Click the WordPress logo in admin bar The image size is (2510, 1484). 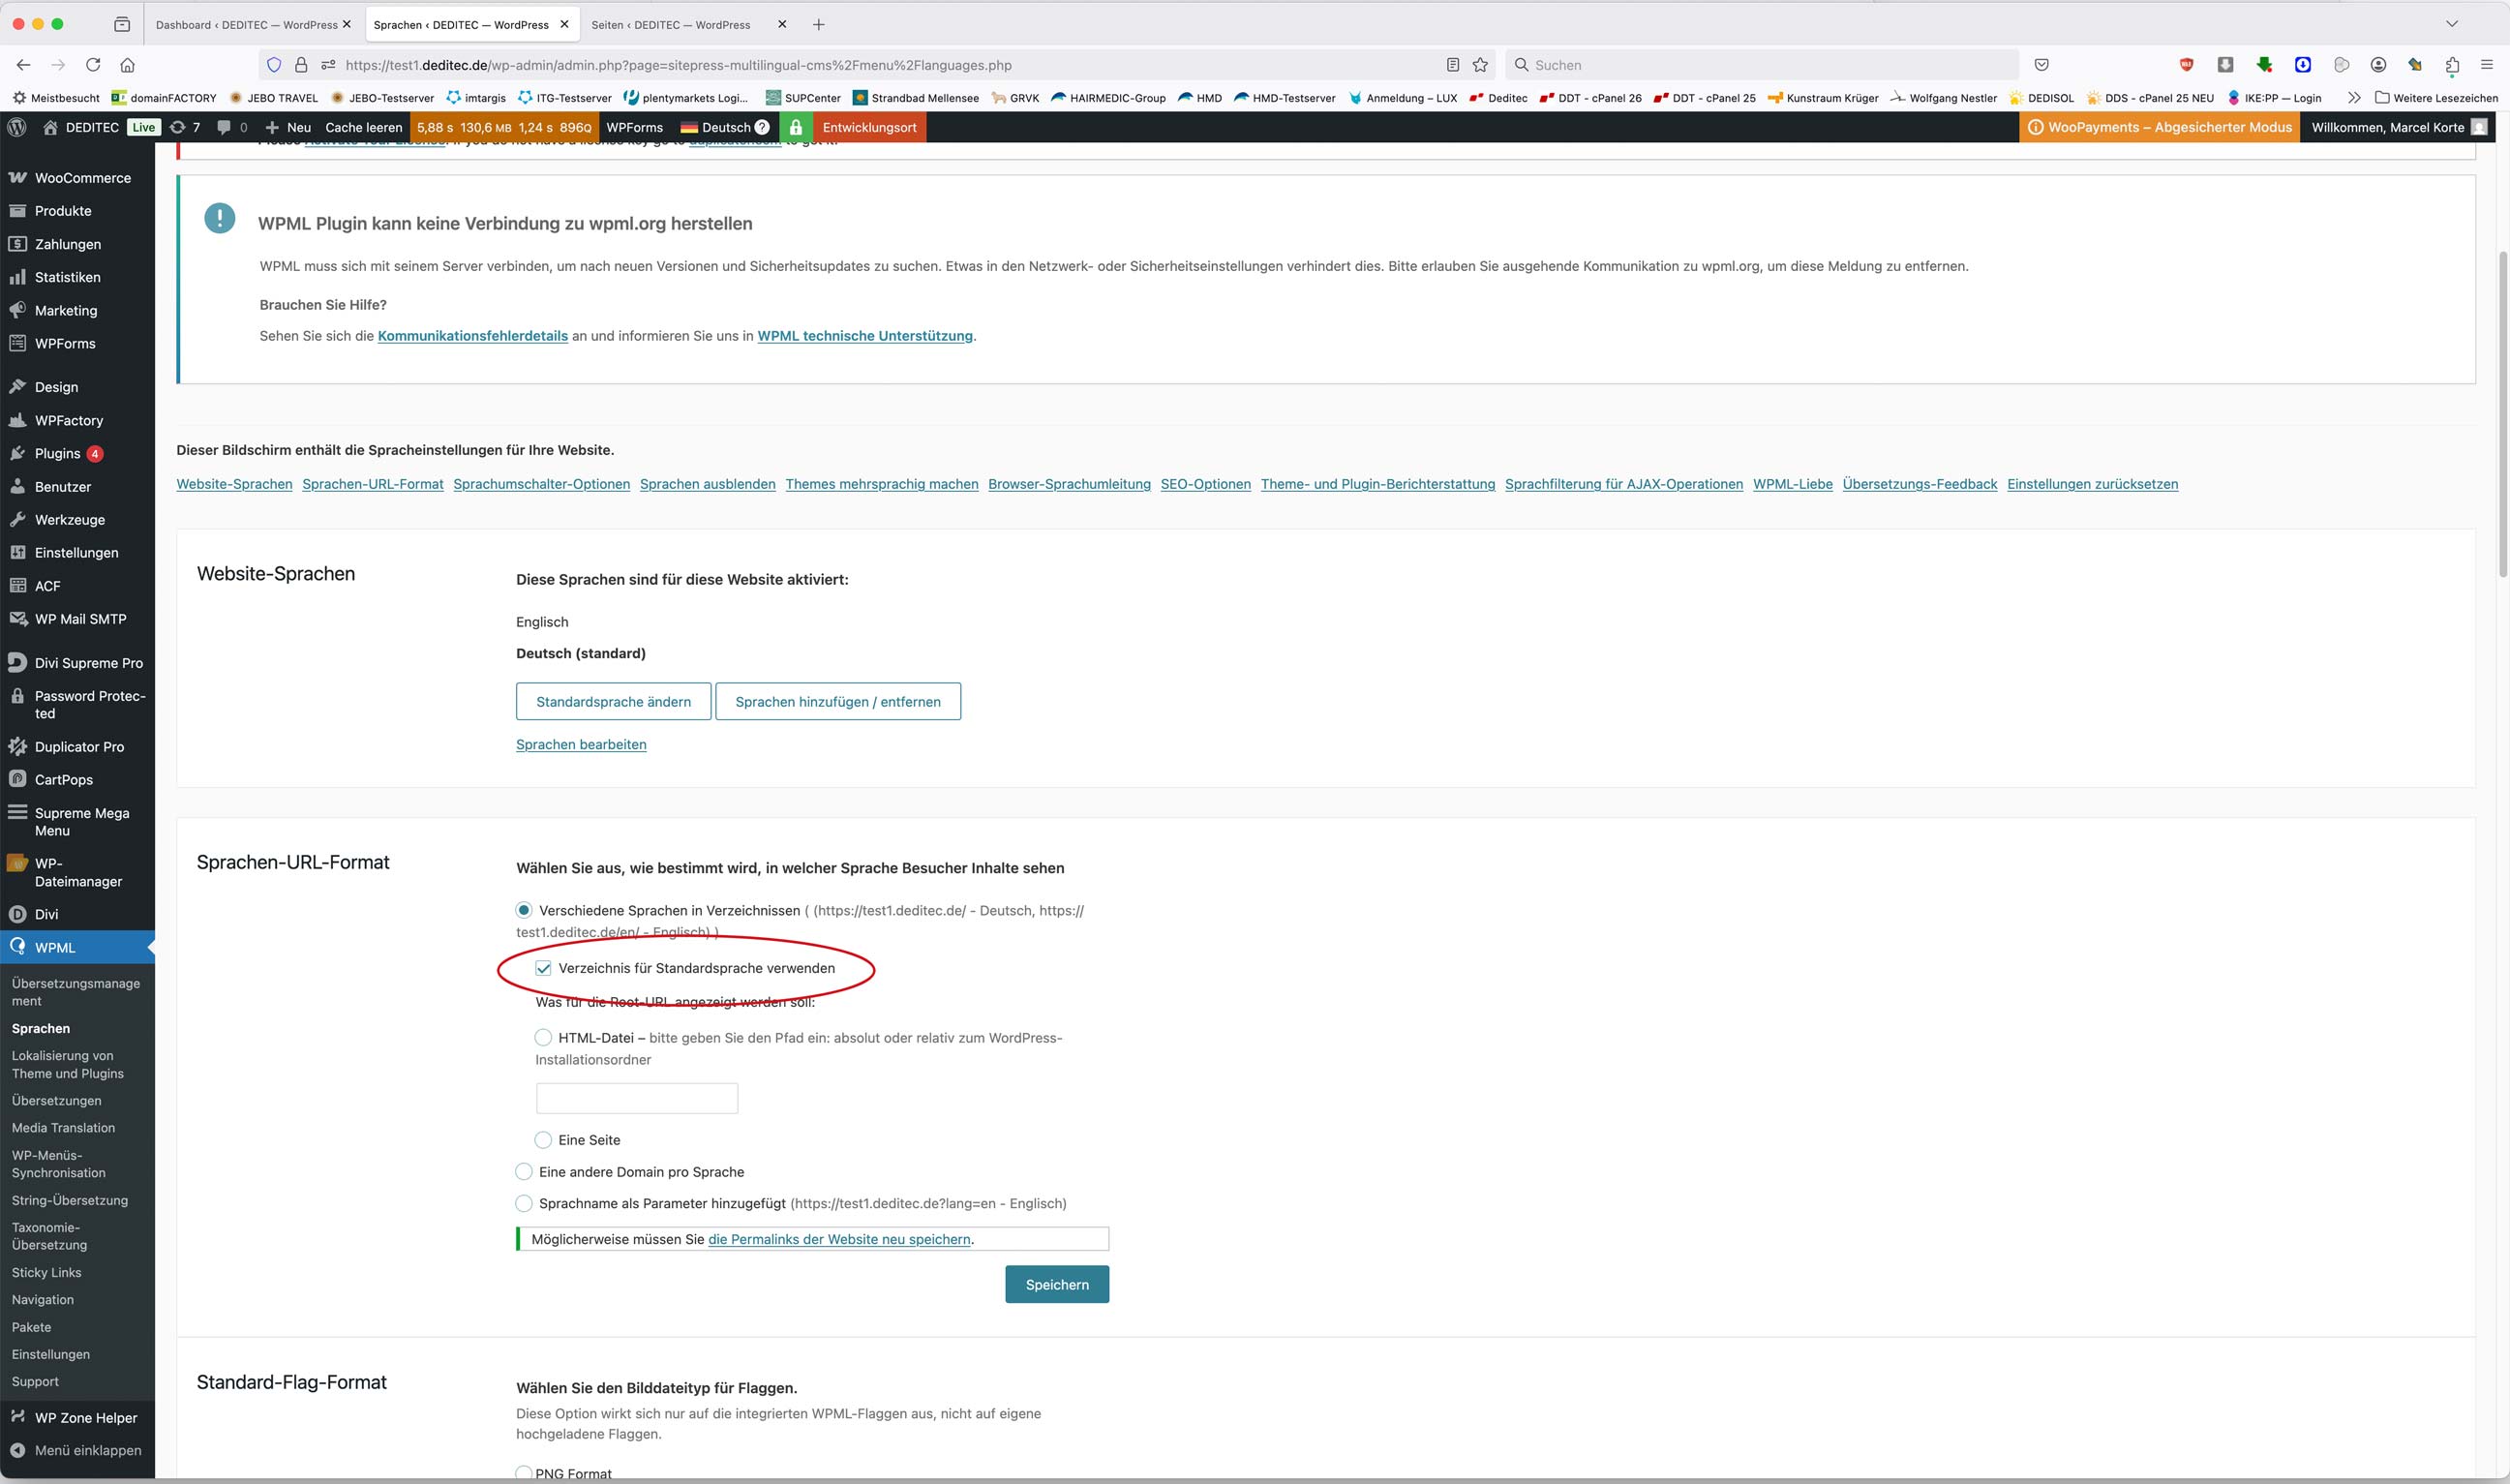[x=17, y=127]
